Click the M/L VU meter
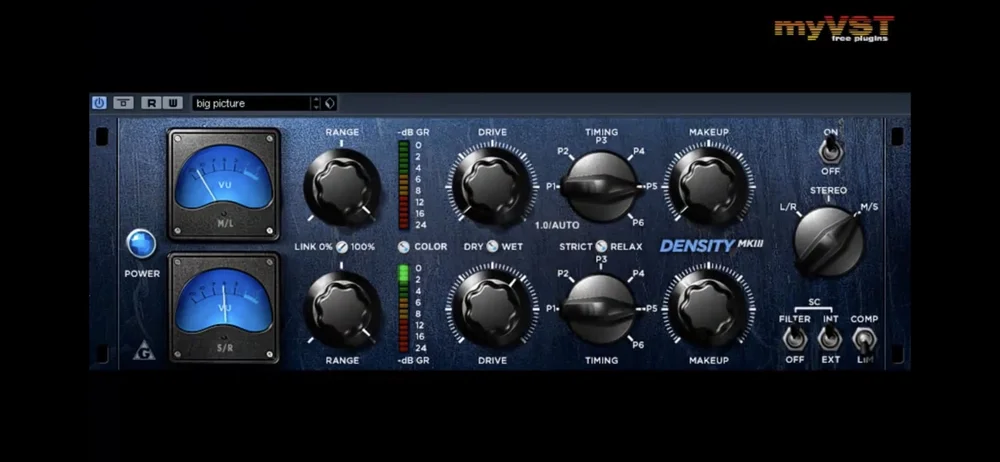 [224, 184]
